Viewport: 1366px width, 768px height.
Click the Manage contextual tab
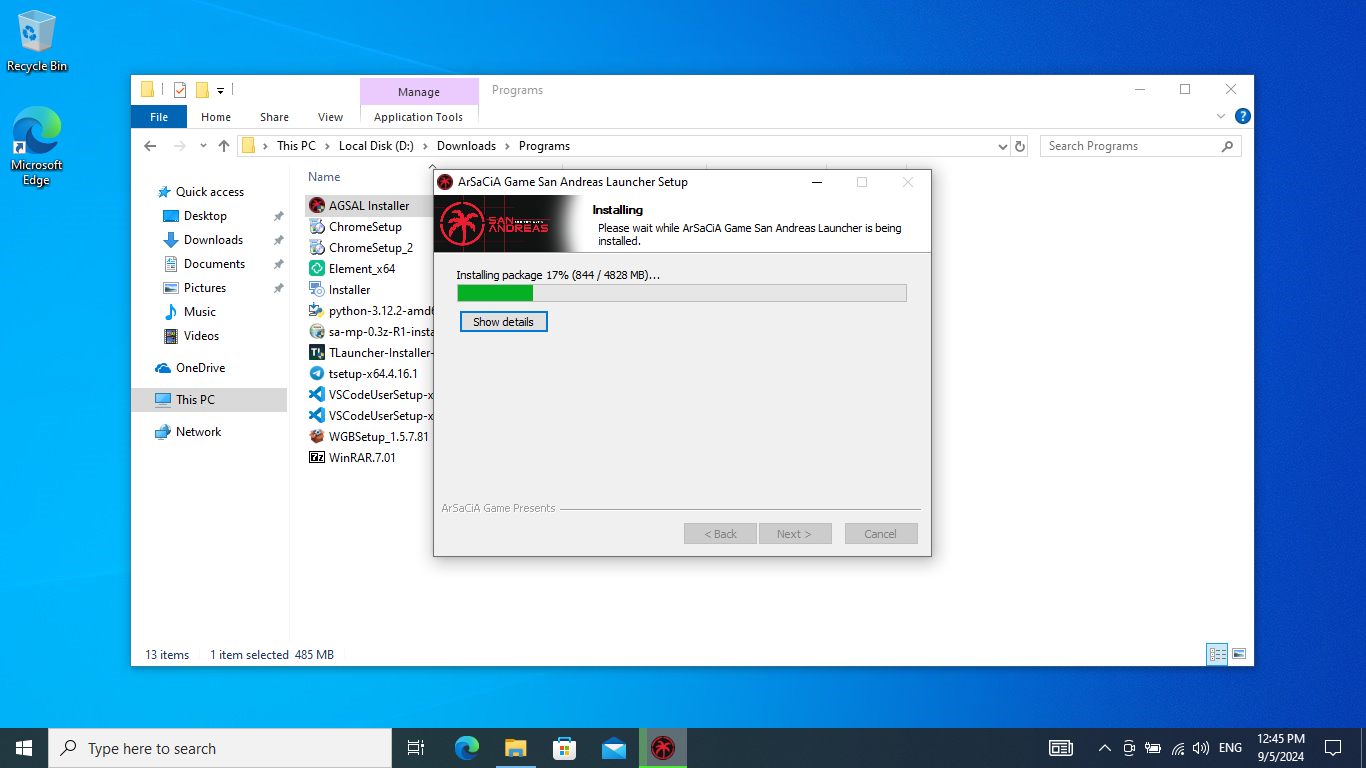[419, 92]
